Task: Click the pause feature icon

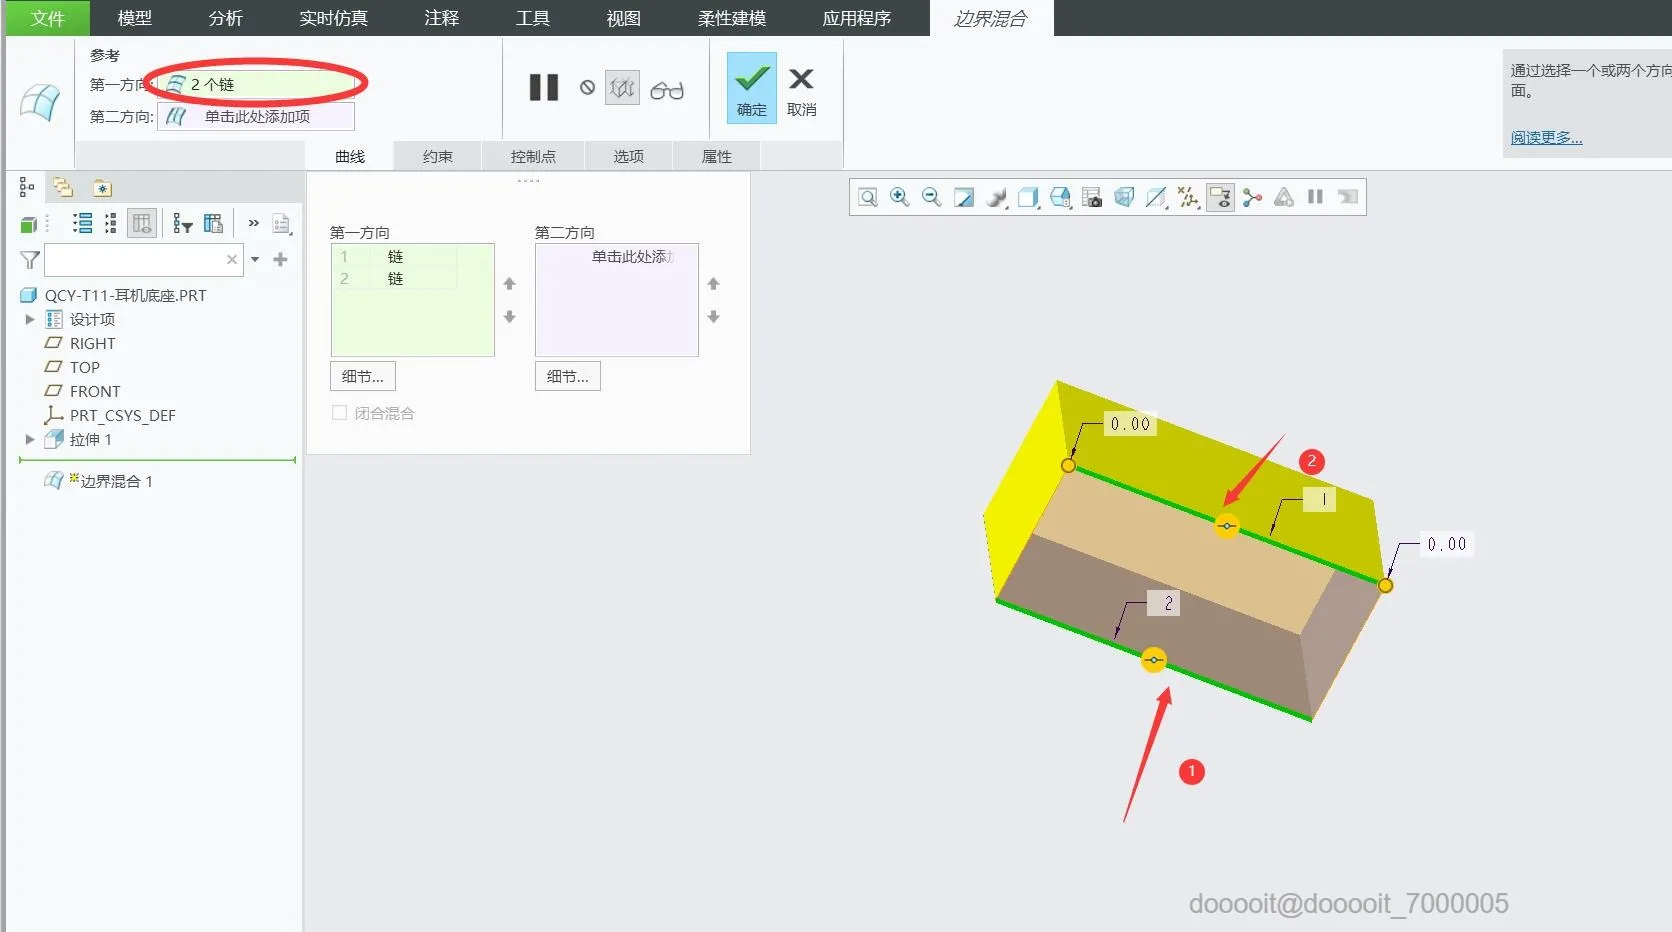Action: pos(544,88)
